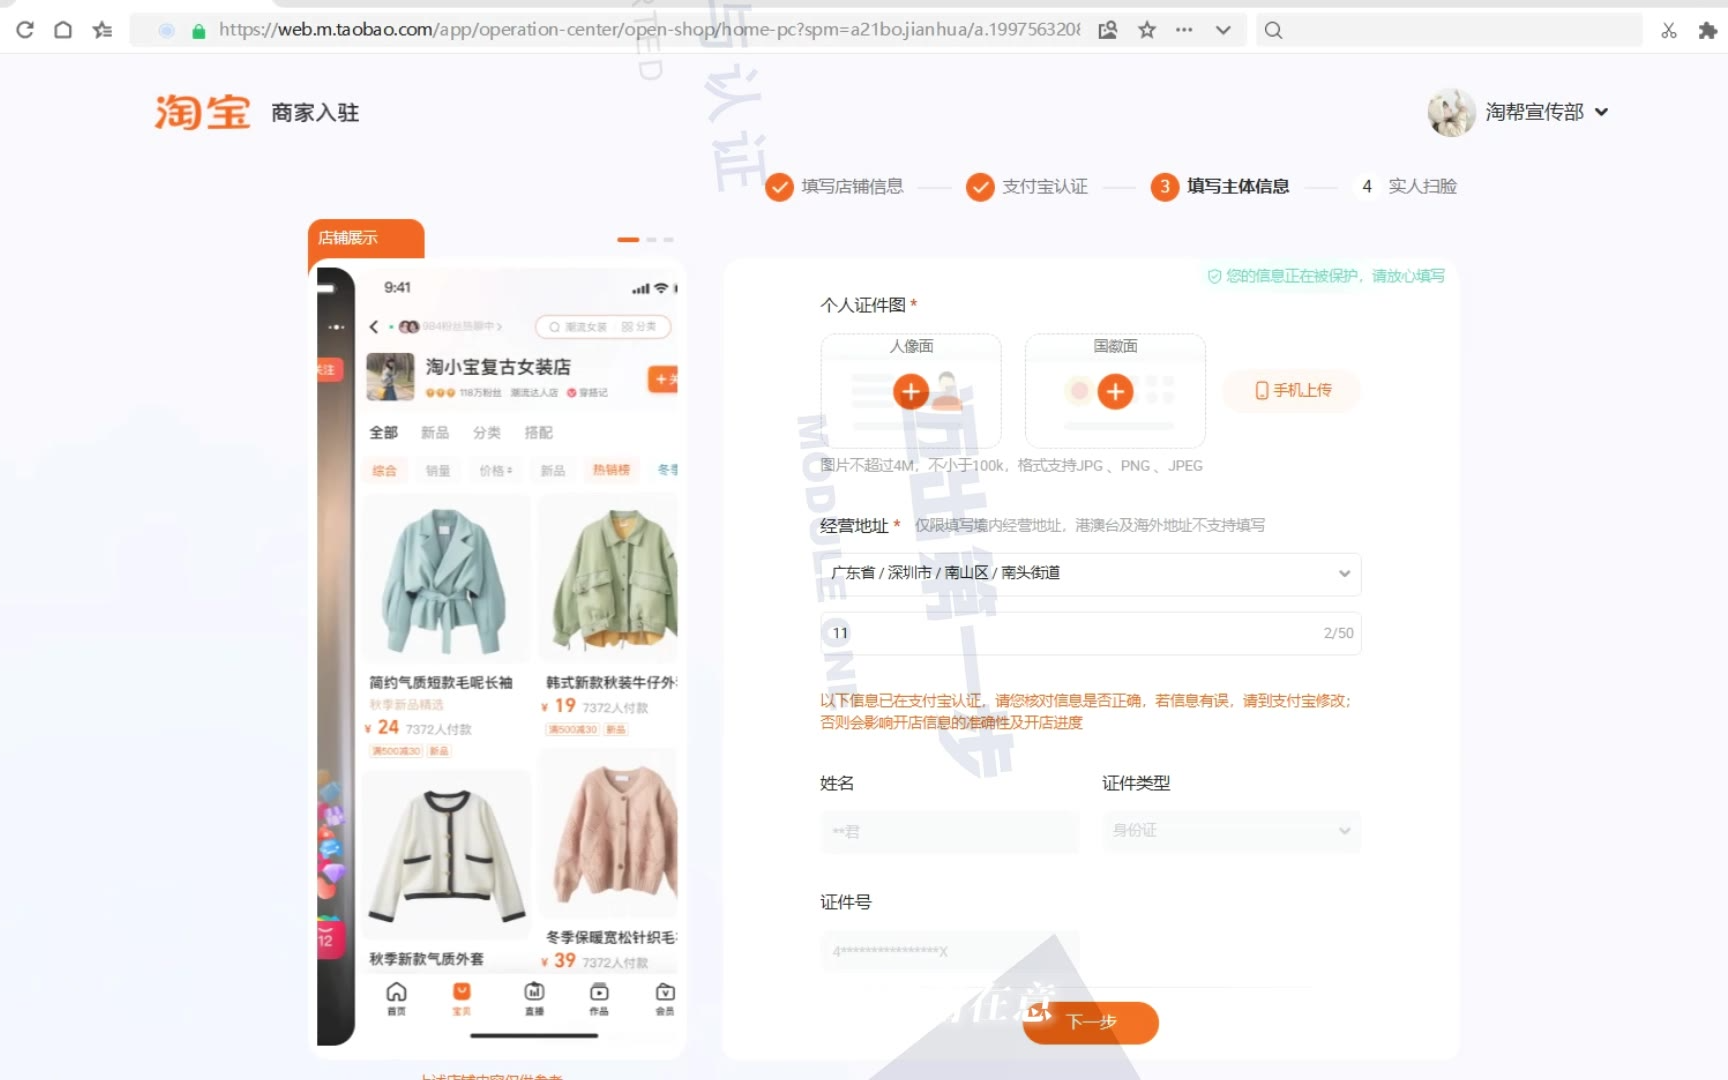Tap the 会员 member icon in the preview
Viewport: 1728px width, 1080px height.
[665, 998]
